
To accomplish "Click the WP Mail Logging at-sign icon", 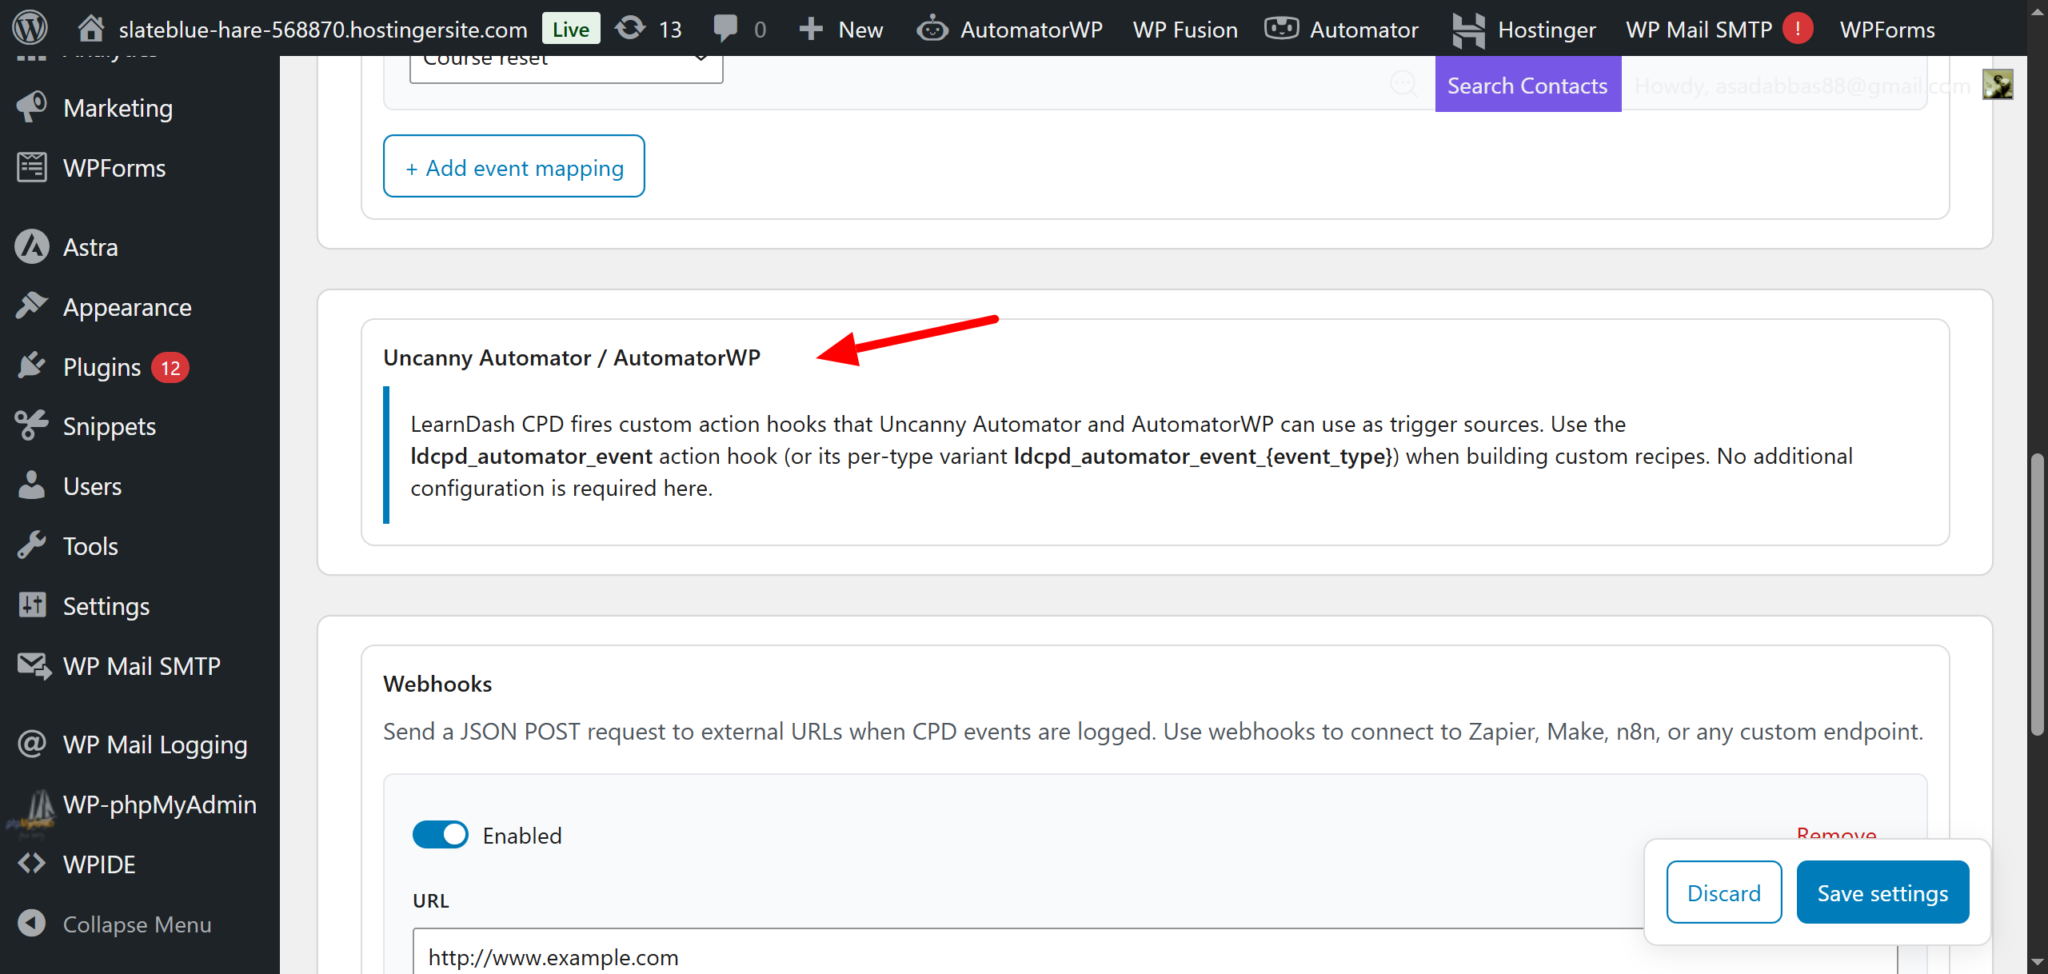I will [x=32, y=744].
